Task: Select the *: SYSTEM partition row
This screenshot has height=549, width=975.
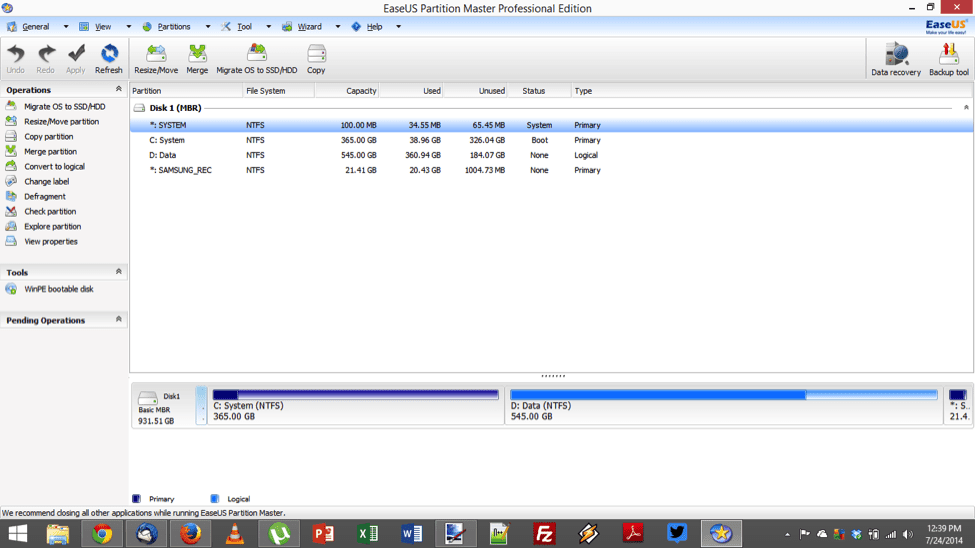Action: [552, 125]
